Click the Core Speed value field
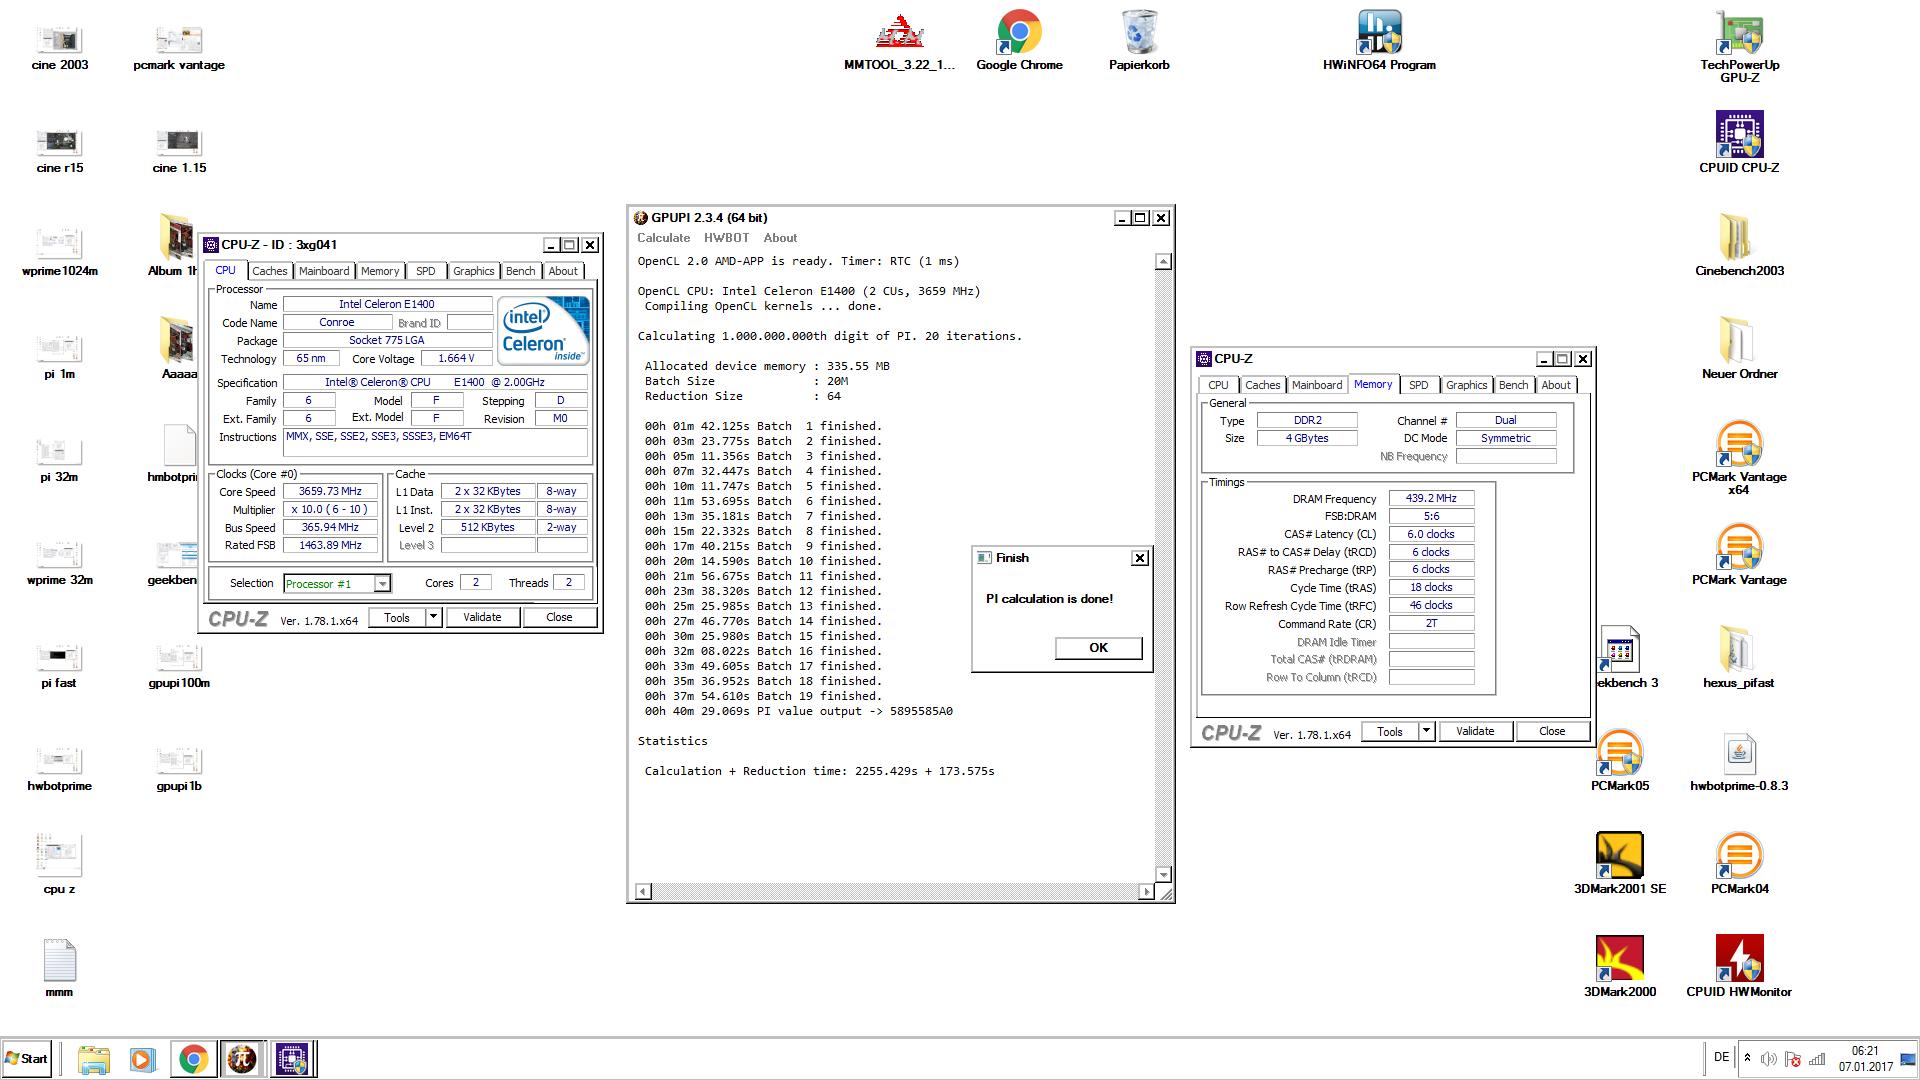The image size is (1920, 1080). [330, 491]
